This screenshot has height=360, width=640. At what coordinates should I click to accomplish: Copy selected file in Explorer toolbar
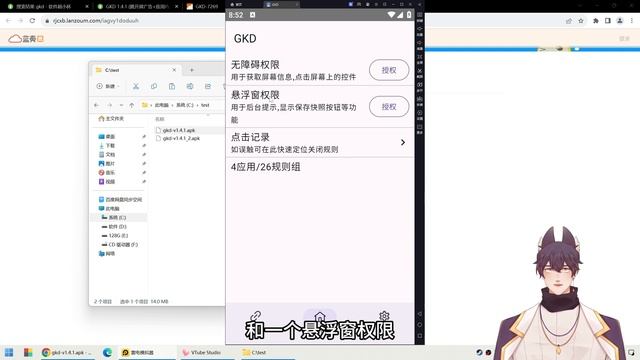[x=154, y=86]
